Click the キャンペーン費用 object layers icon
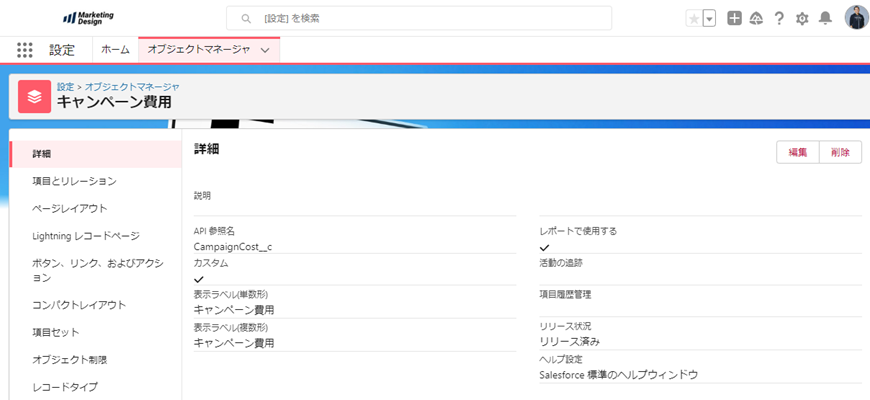 pos(34,96)
